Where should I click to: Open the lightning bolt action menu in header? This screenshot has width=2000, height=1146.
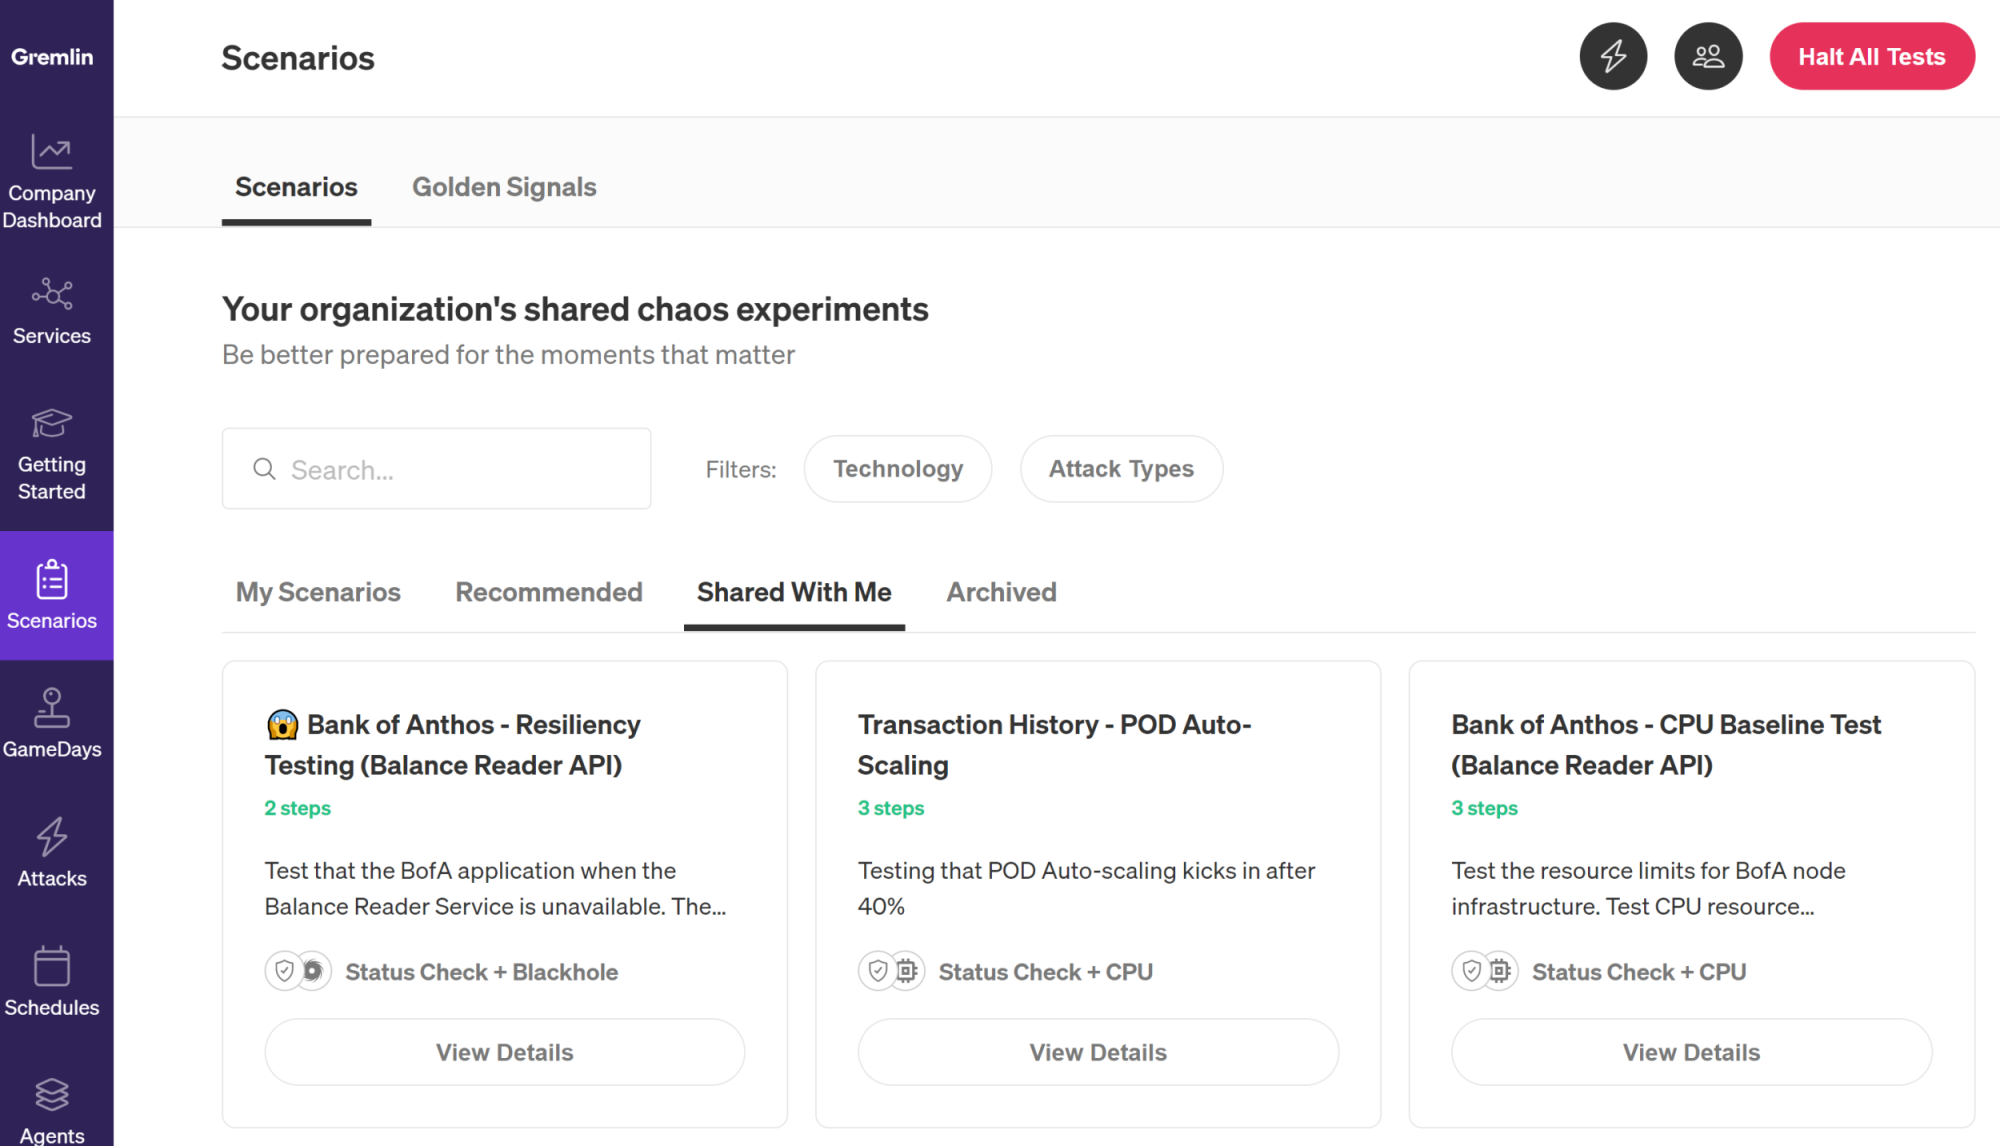[1613, 56]
